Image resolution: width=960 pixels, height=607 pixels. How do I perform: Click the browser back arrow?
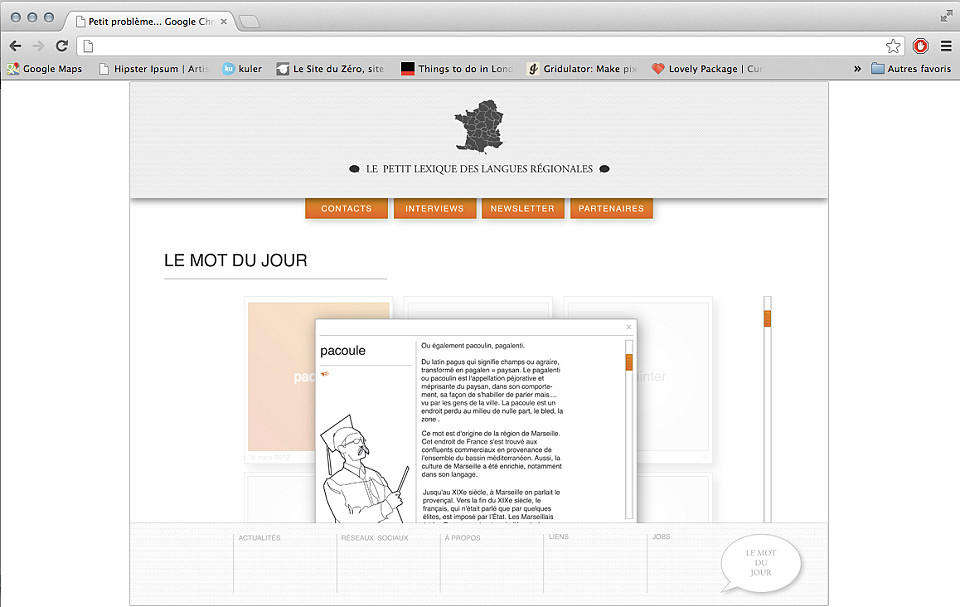pos(15,46)
